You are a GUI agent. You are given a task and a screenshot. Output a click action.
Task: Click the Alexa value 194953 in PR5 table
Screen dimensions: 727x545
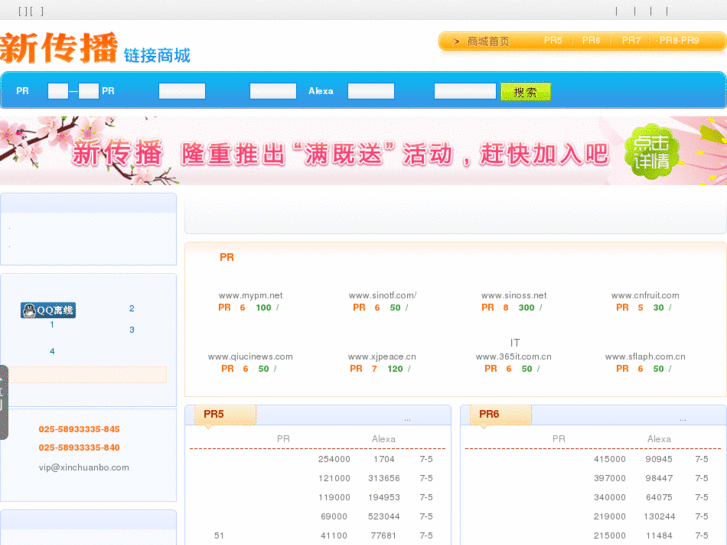[x=384, y=497]
